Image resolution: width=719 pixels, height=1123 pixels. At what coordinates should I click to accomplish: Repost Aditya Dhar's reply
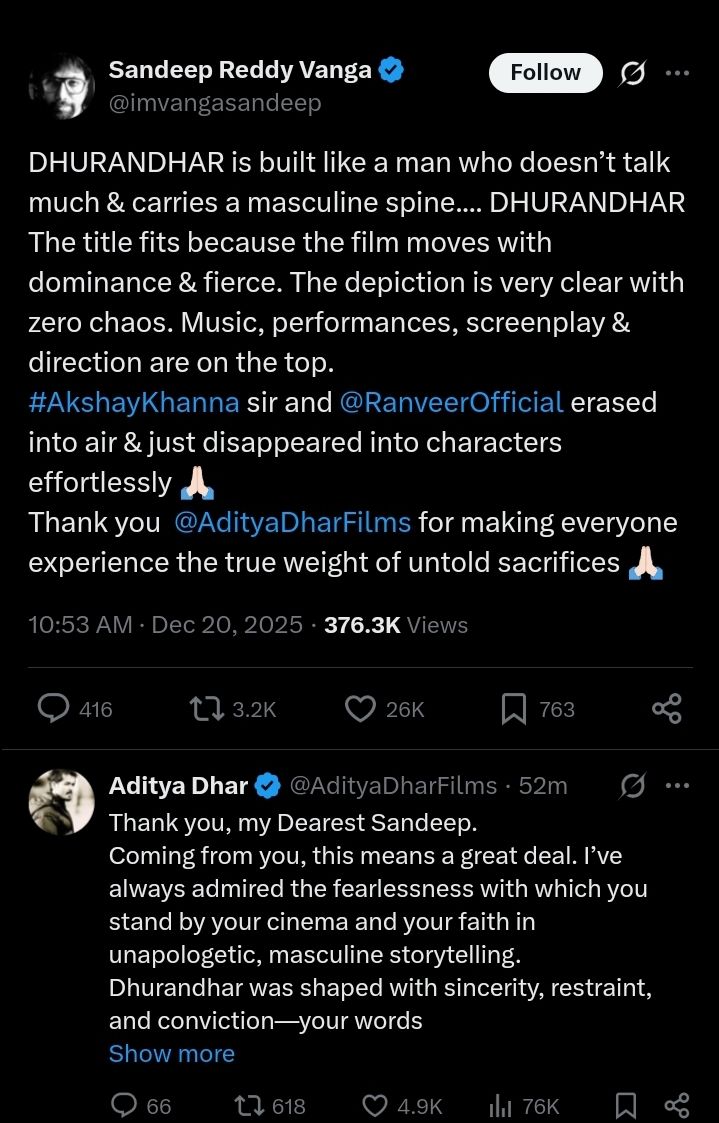248,1105
